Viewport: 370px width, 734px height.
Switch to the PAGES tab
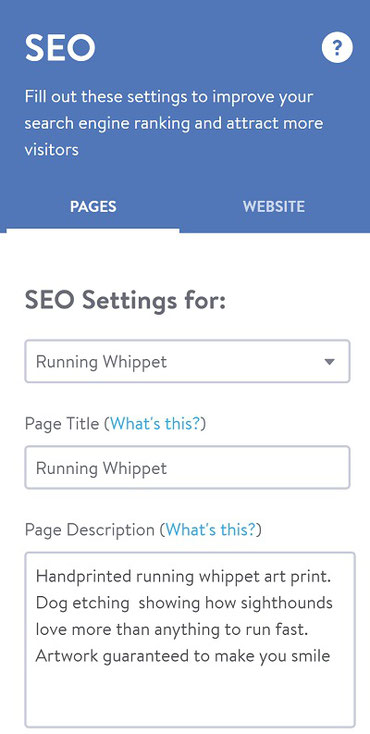[x=93, y=206]
